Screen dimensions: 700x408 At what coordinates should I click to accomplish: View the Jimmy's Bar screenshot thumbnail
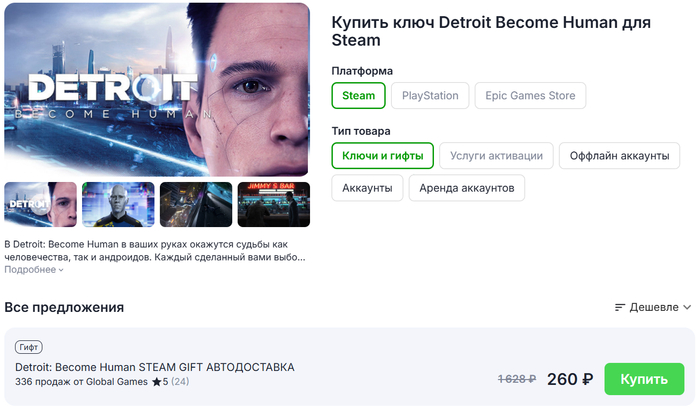coord(273,204)
